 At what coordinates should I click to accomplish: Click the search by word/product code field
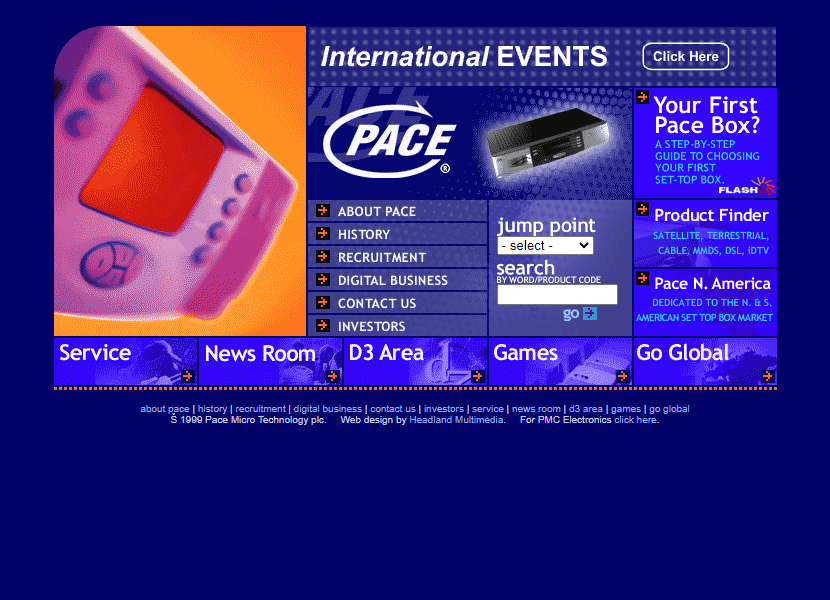(557, 294)
